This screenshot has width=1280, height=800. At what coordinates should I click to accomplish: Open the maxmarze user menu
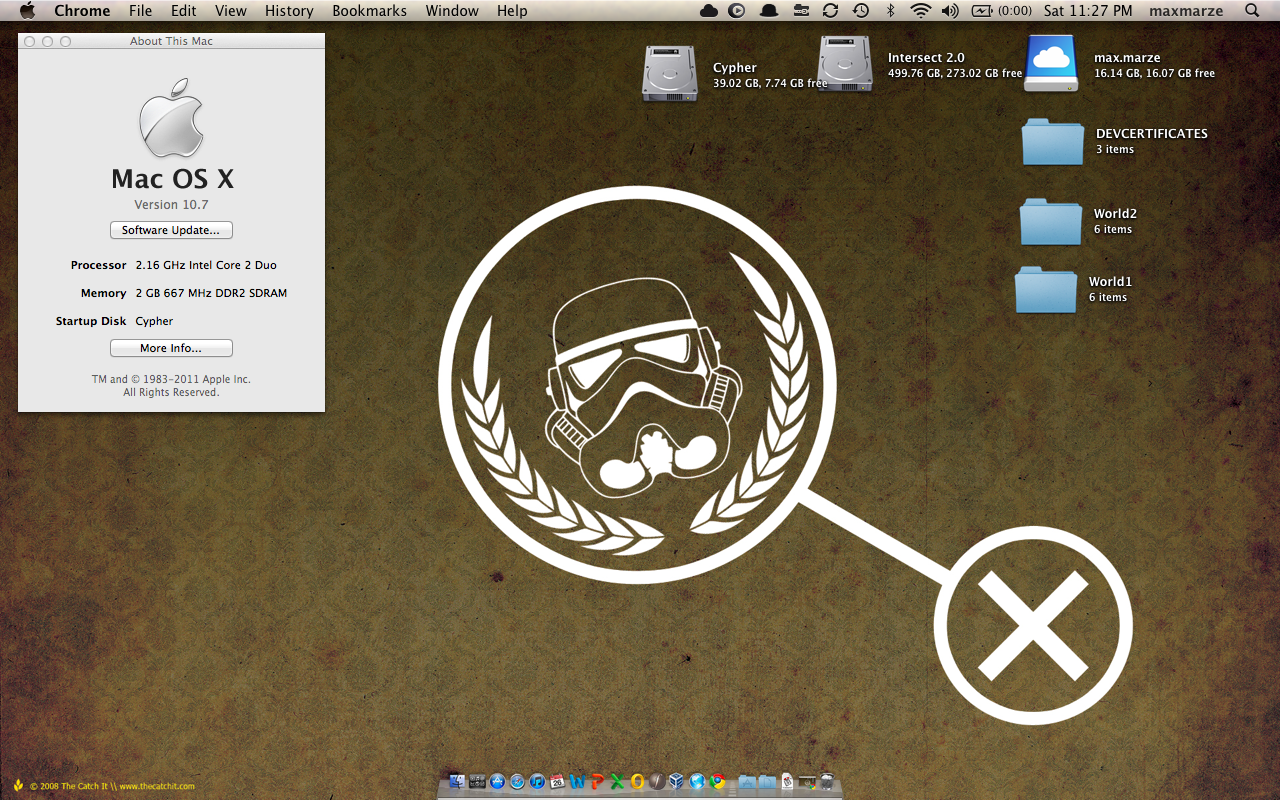(x=1186, y=11)
